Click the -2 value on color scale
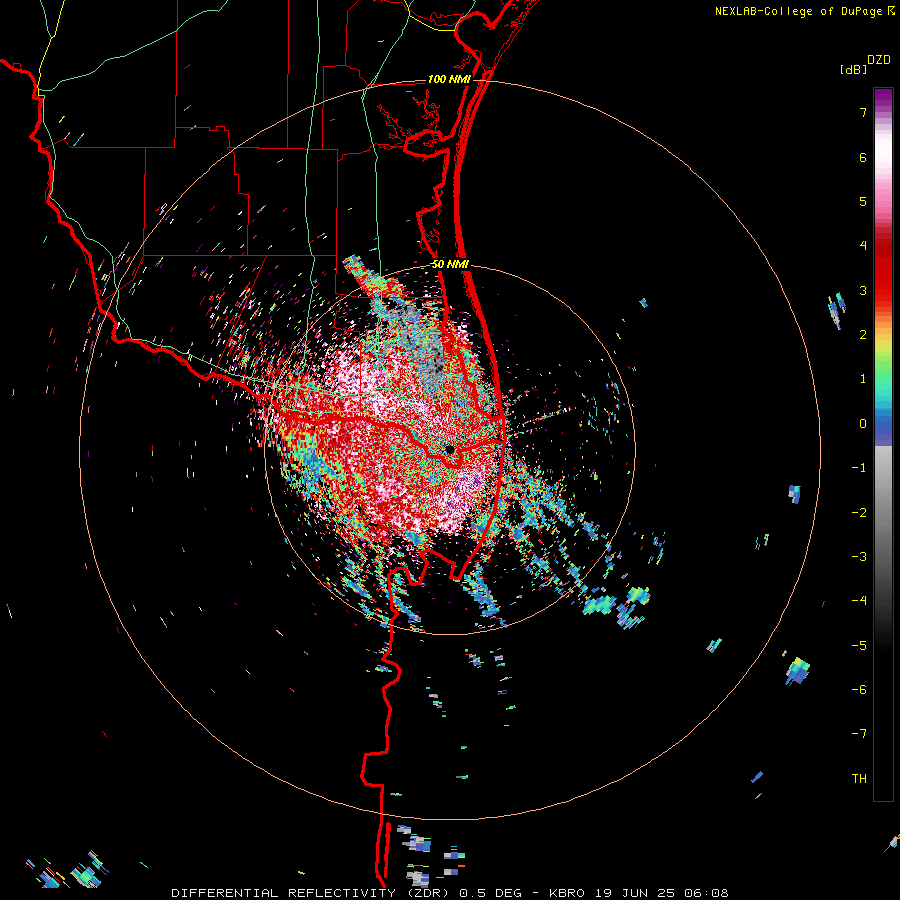Viewport: 900px width, 900px height. [859, 512]
